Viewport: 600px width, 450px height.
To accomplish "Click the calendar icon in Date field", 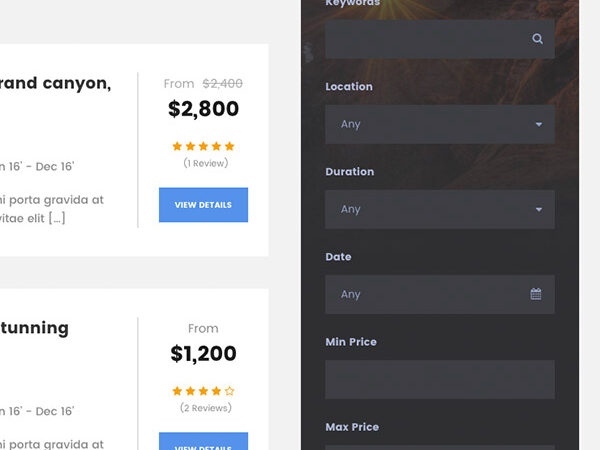I will click(x=536, y=294).
